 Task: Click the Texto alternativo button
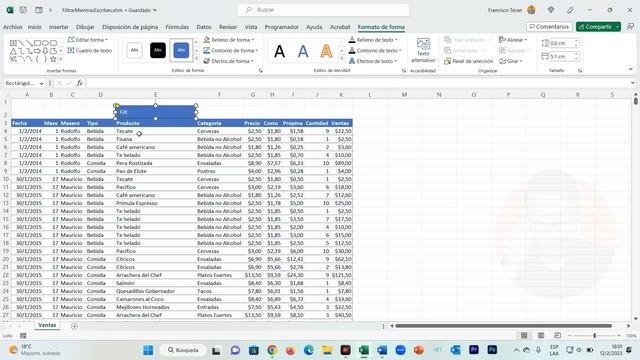pos(423,50)
